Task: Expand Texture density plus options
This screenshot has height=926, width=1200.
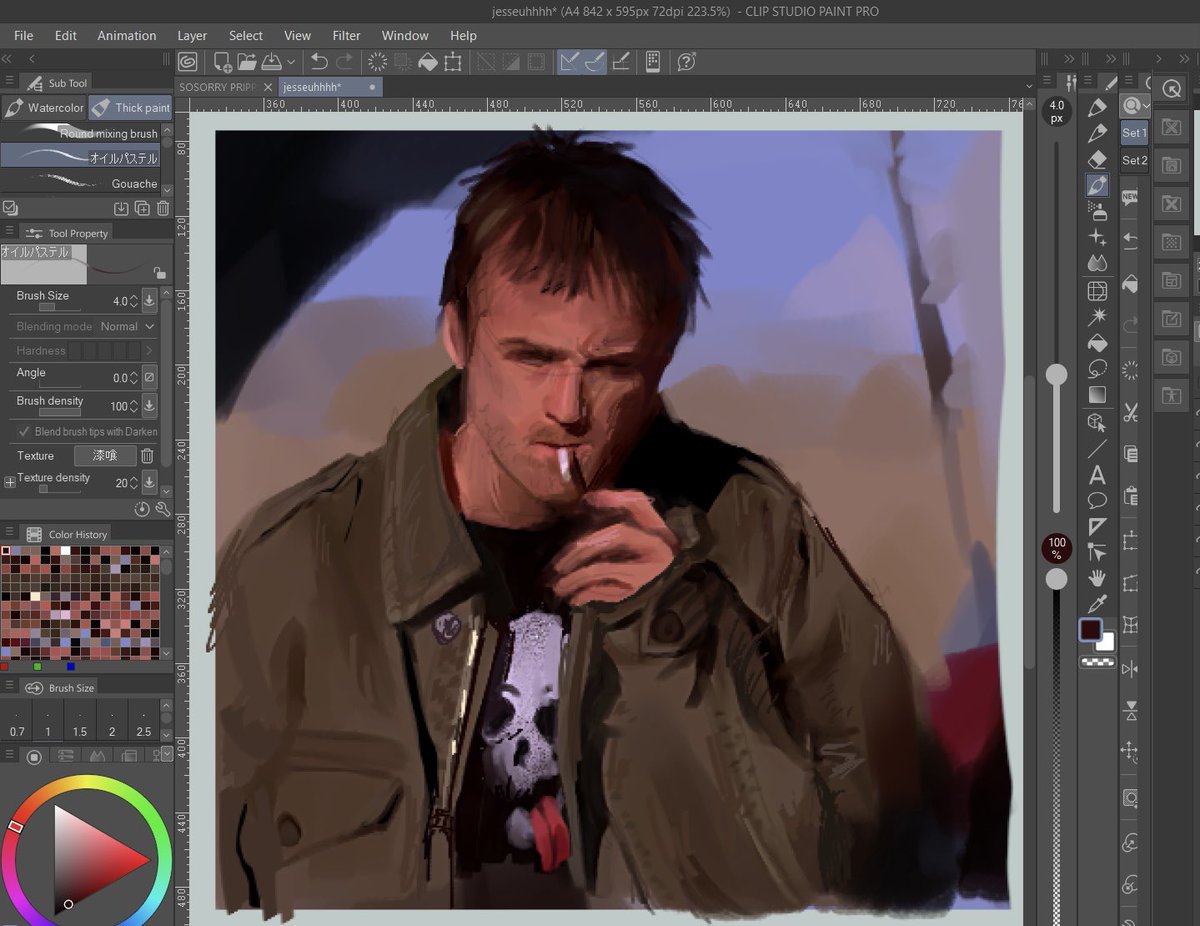Action: (x=10, y=482)
